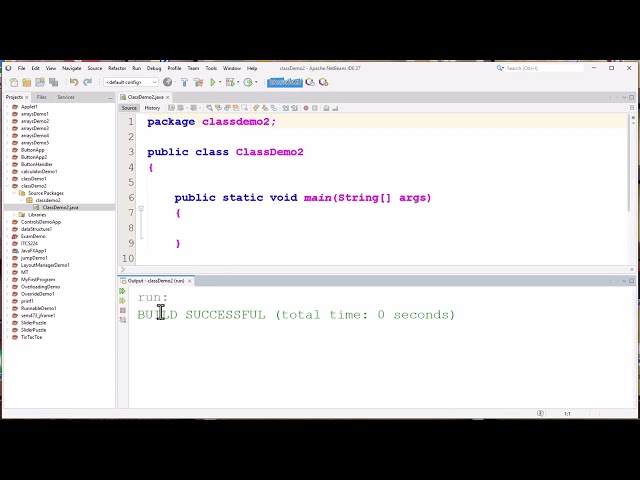Open the Profile Project dropdown arrow

[256, 82]
